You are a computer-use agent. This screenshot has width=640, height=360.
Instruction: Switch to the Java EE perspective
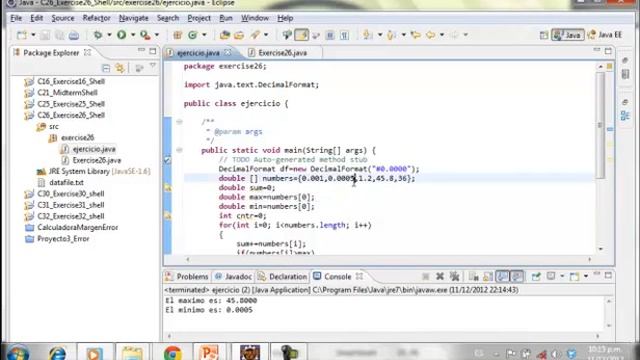604,35
